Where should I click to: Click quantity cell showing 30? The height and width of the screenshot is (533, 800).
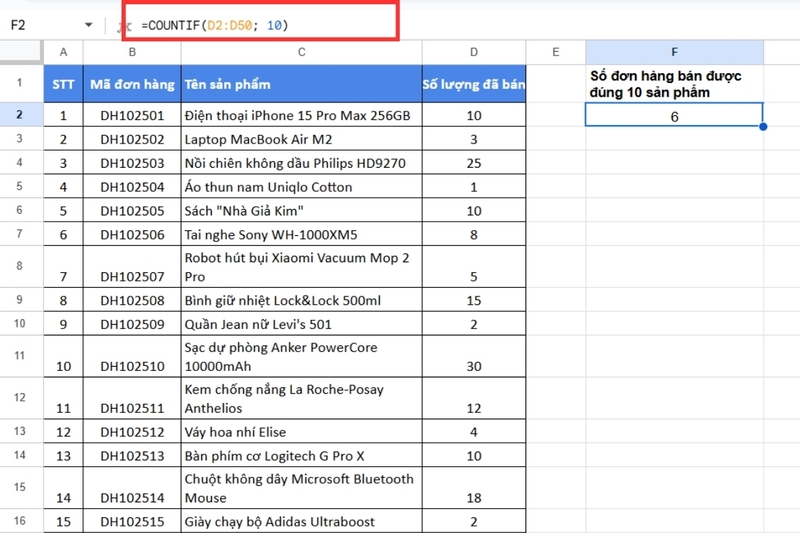click(x=474, y=357)
